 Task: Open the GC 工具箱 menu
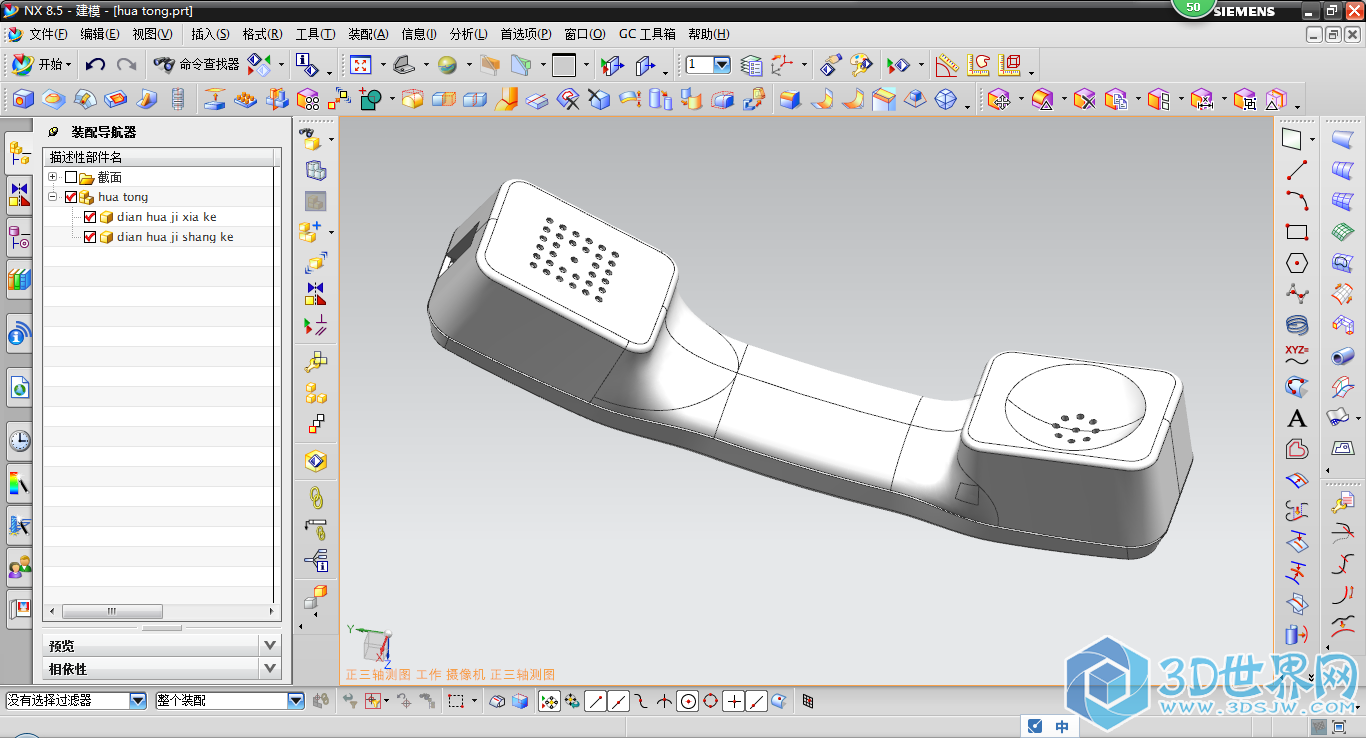point(647,34)
